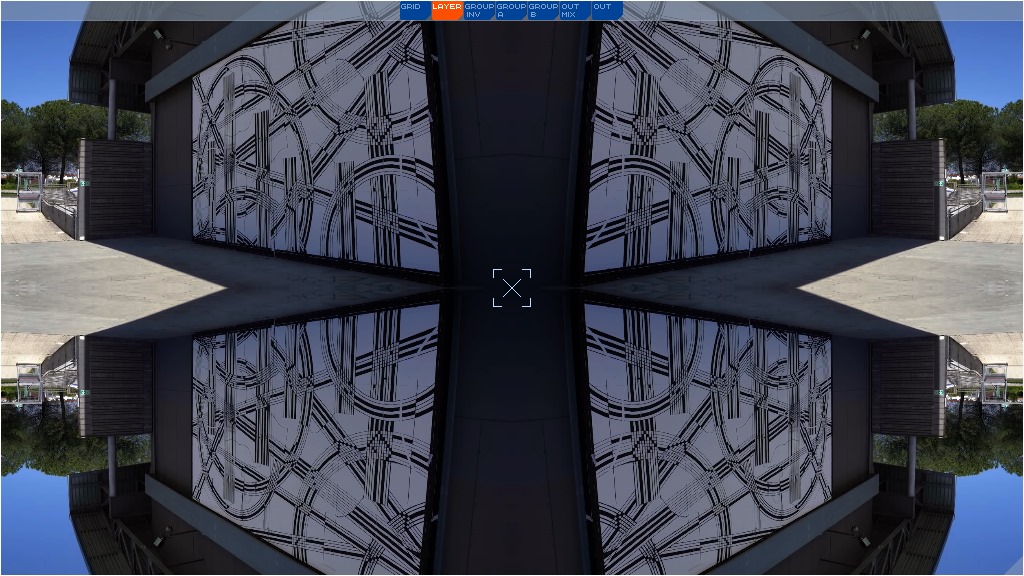Click the center crosshair target icon

pyautogui.click(x=512, y=288)
